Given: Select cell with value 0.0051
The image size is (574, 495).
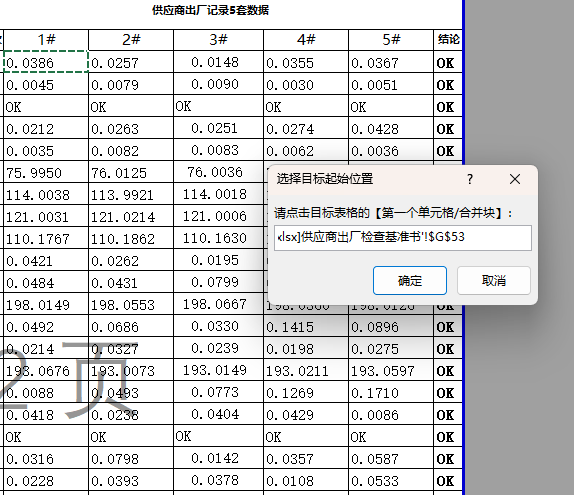Looking at the screenshot, I should click(x=391, y=84).
